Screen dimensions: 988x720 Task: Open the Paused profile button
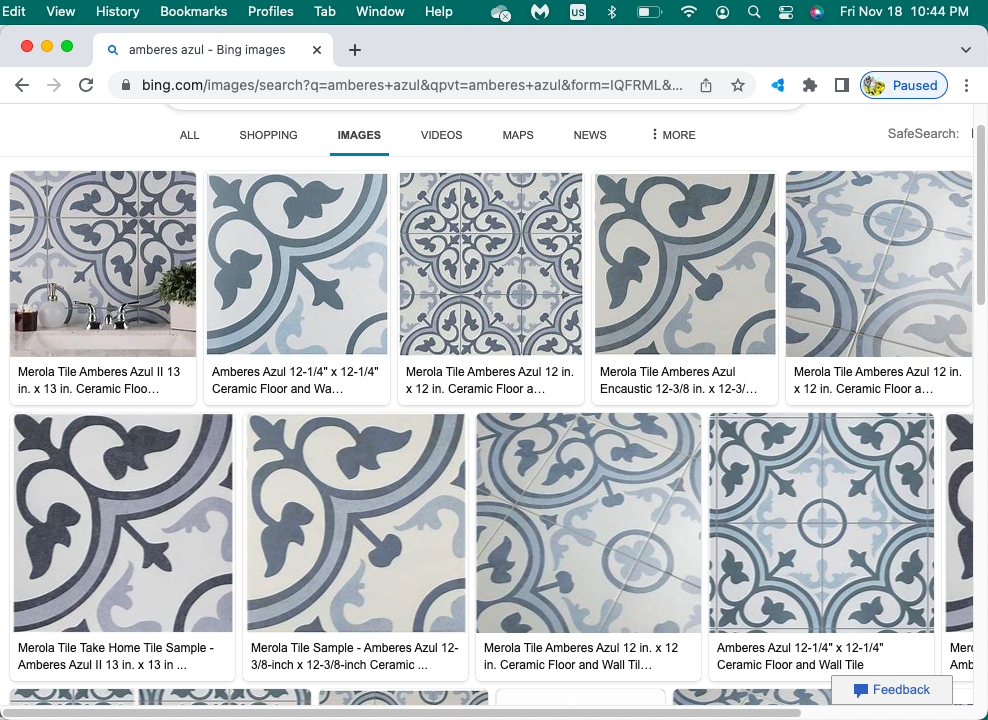[903, 85]
